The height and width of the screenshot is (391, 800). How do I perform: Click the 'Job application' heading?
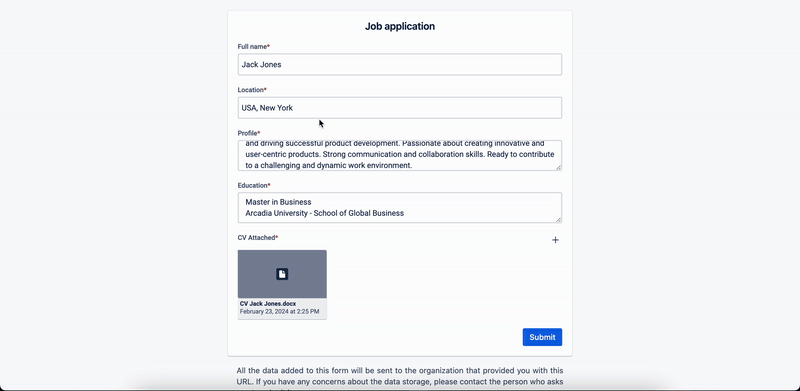point(400,26)
